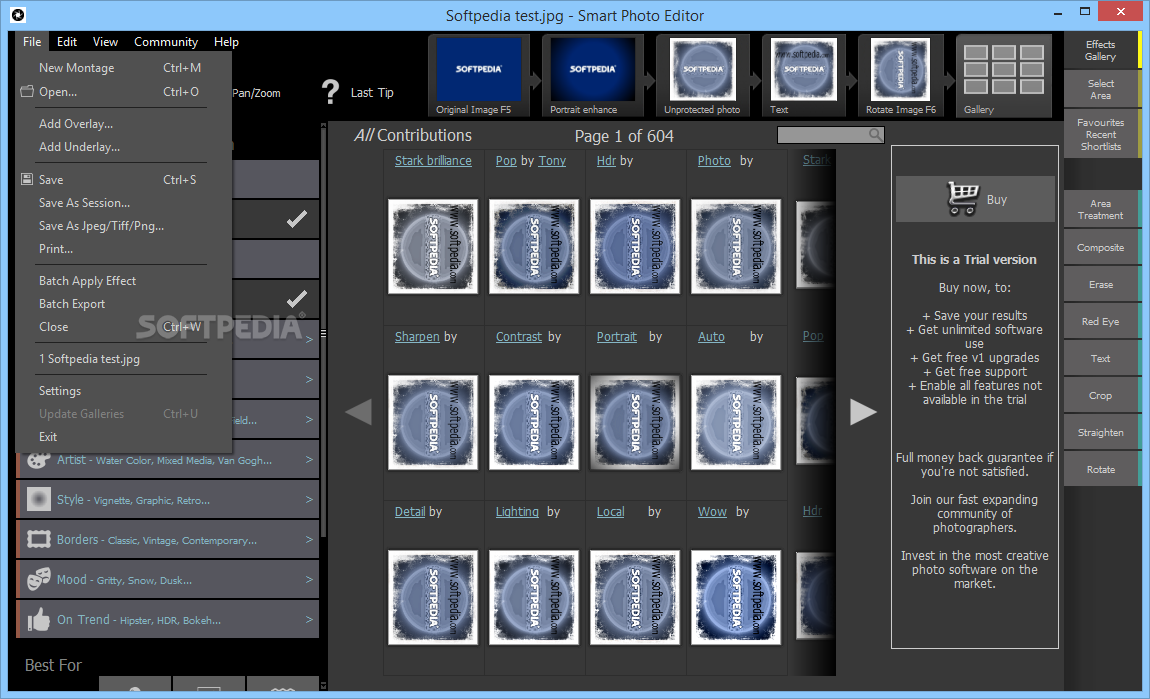Viewport: 1150px width, 699px height.
Task: Open the Sharpen effect link
Action: [x=417, y=337]
